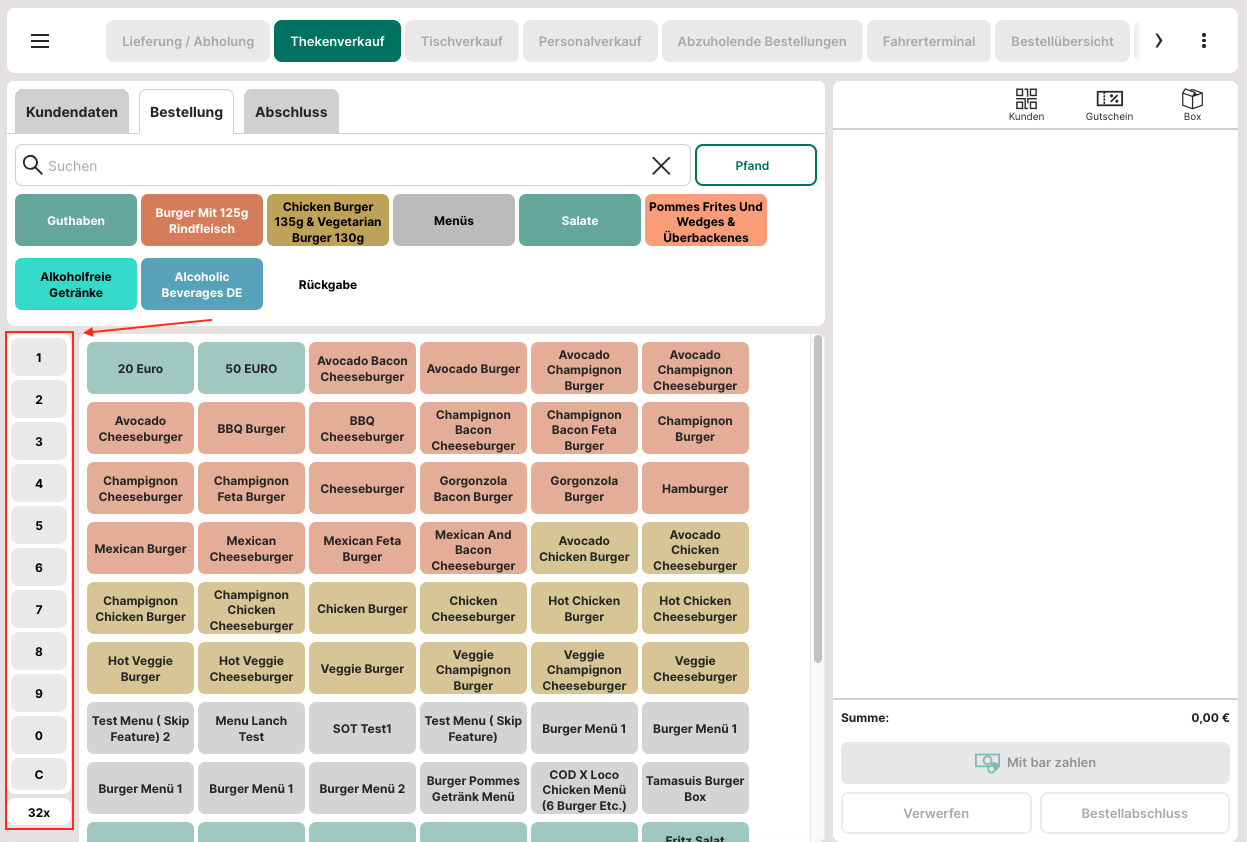This screenshot has width=1247, height=842.
Task: Choose the Salate category
Action: 580,220
